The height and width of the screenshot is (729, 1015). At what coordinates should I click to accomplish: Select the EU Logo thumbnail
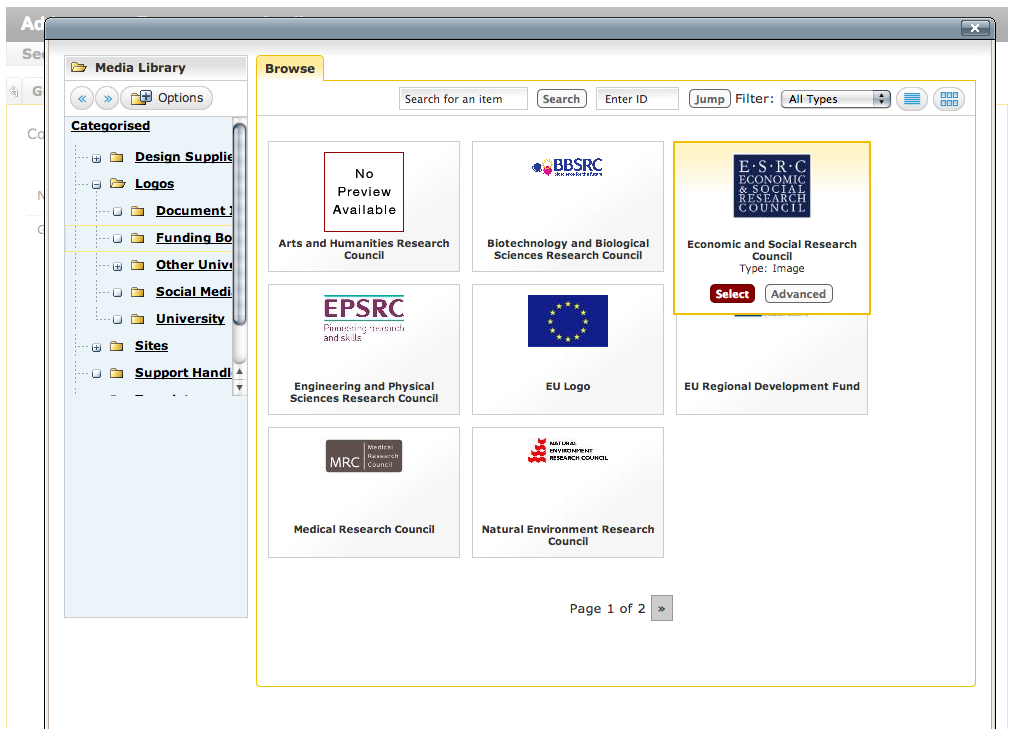click(568, 321)
